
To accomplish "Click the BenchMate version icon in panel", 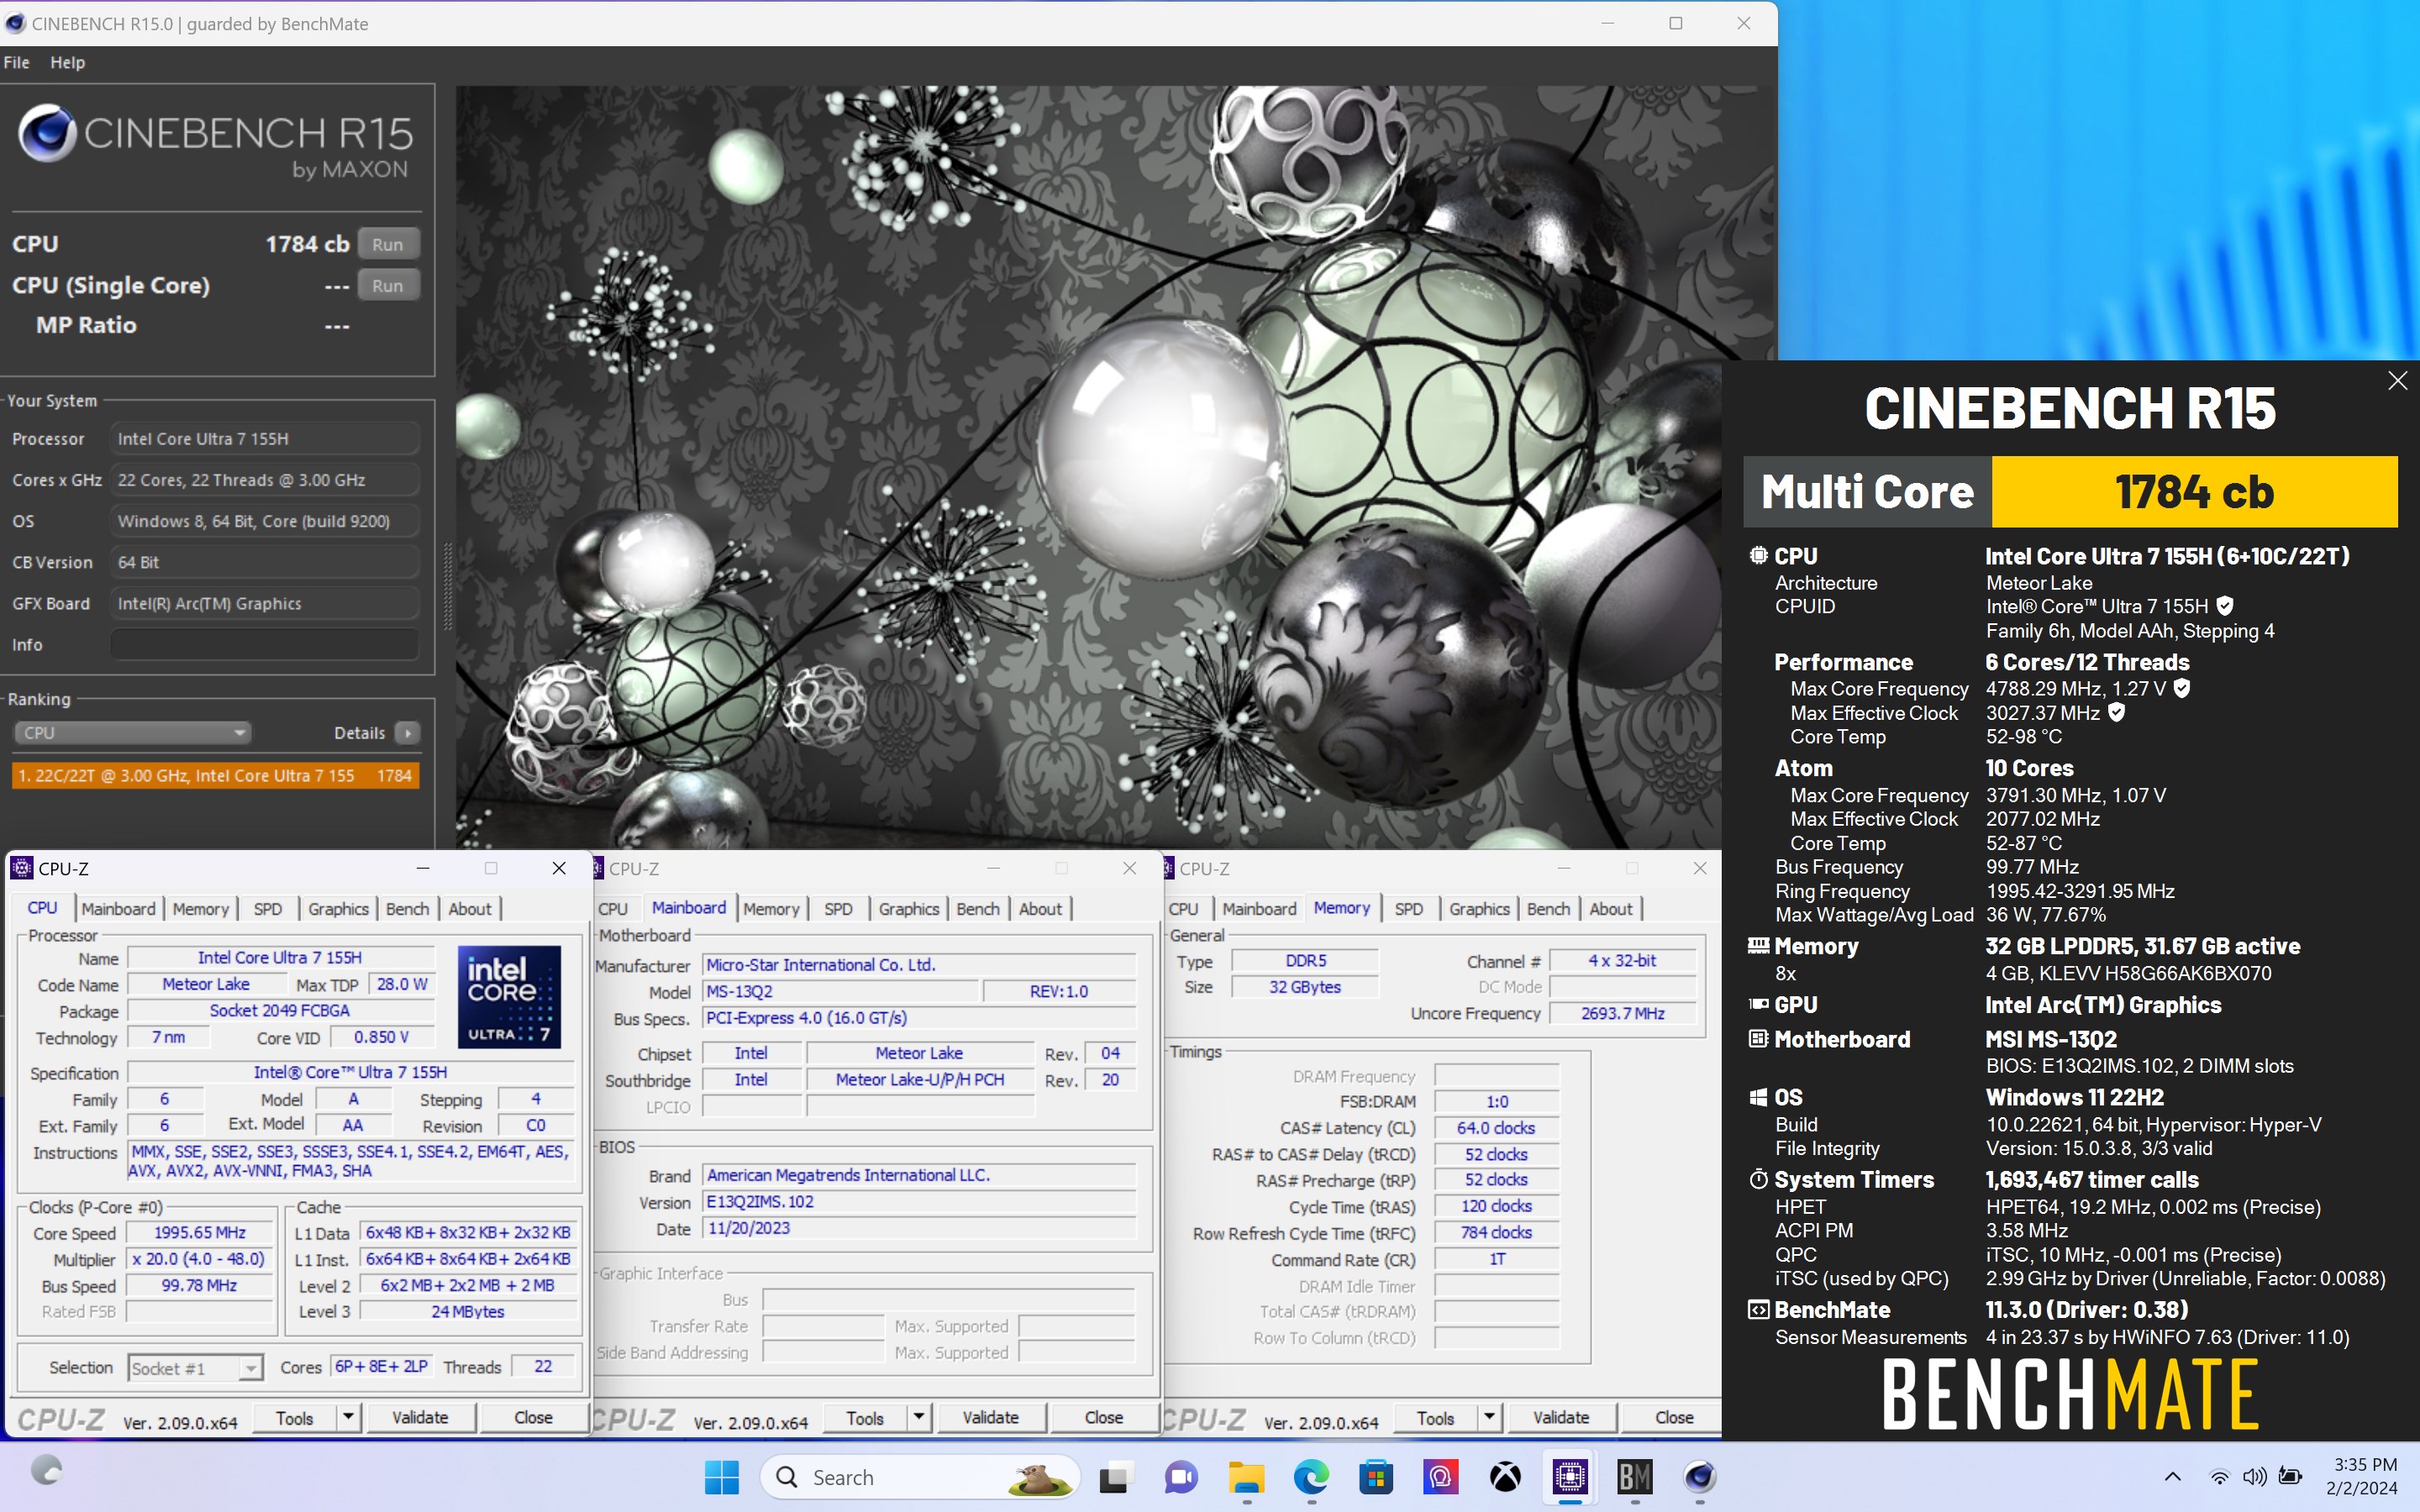I will tap(1758, 1309).
